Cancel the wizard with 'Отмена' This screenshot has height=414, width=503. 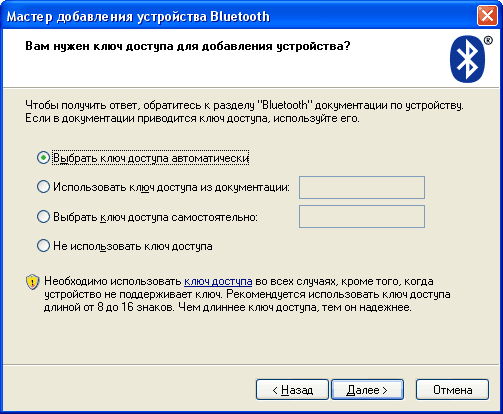pos(452,389)
